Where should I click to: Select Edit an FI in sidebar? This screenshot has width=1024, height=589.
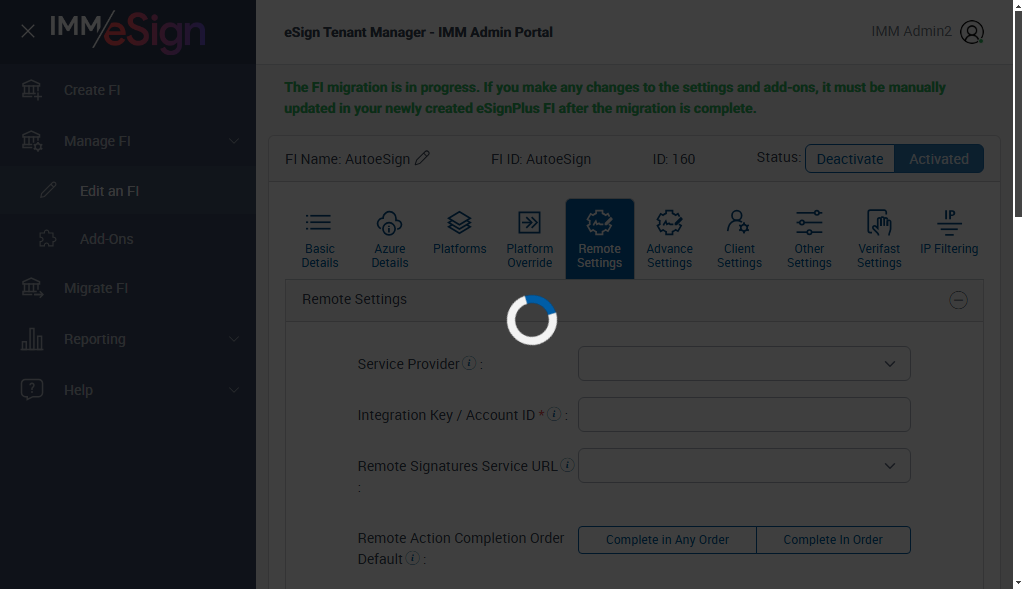click(x=109, y=191)
